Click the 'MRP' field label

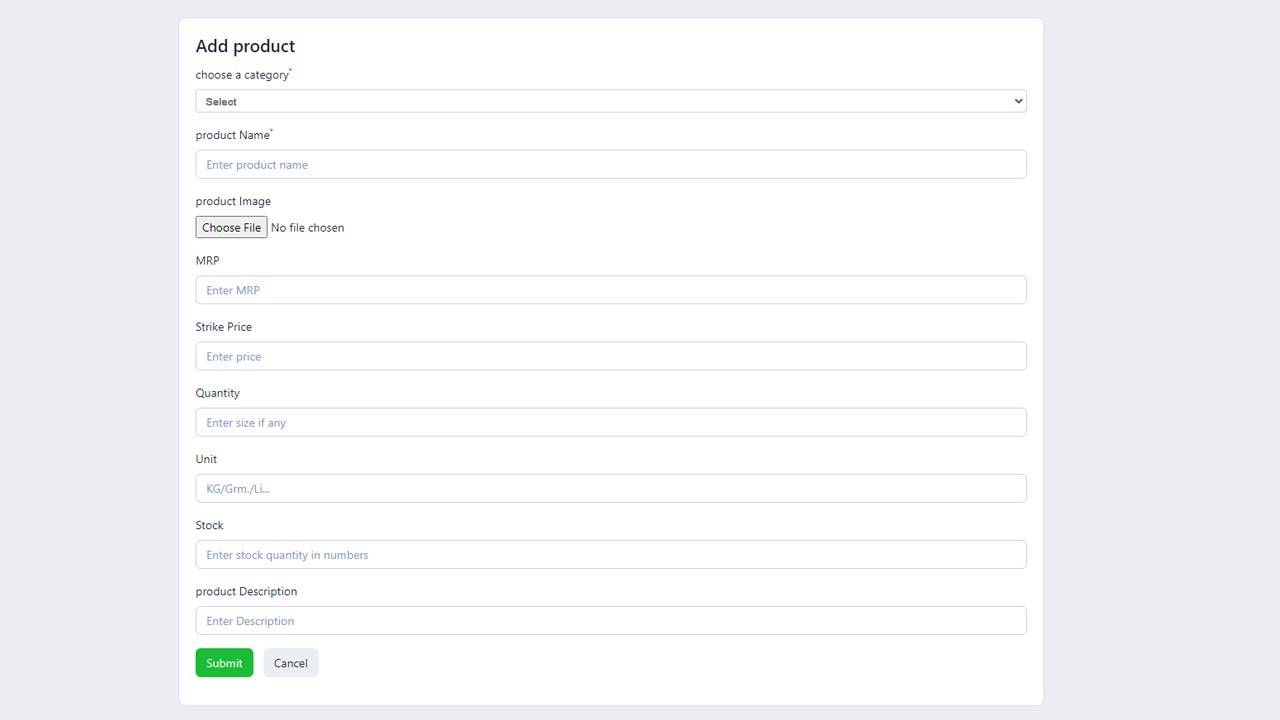tap(207, 261)
